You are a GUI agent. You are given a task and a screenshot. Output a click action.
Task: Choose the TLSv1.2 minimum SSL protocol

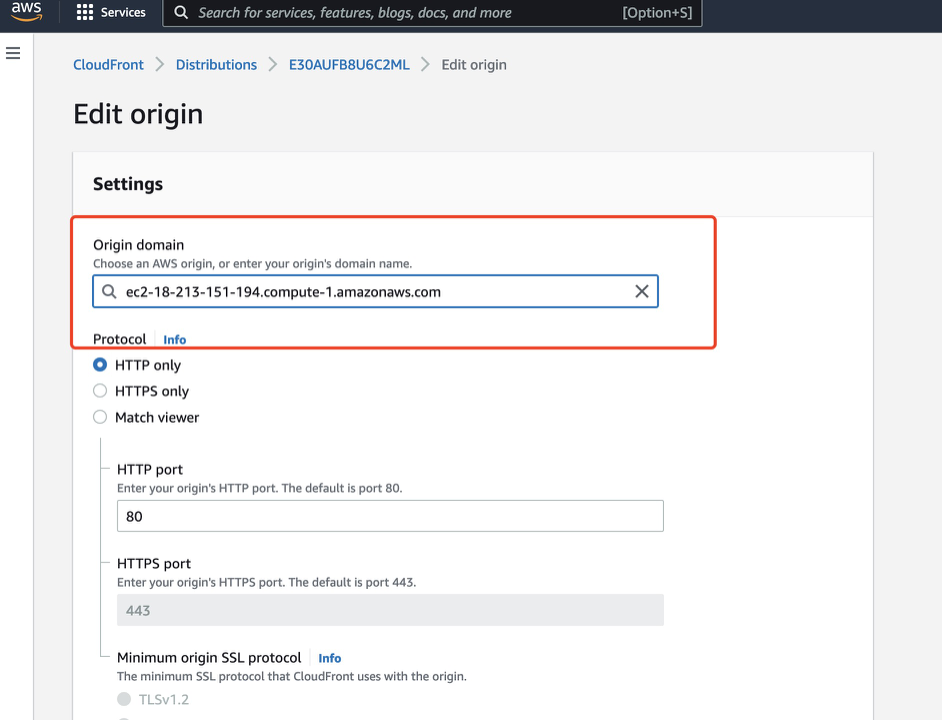124,699
